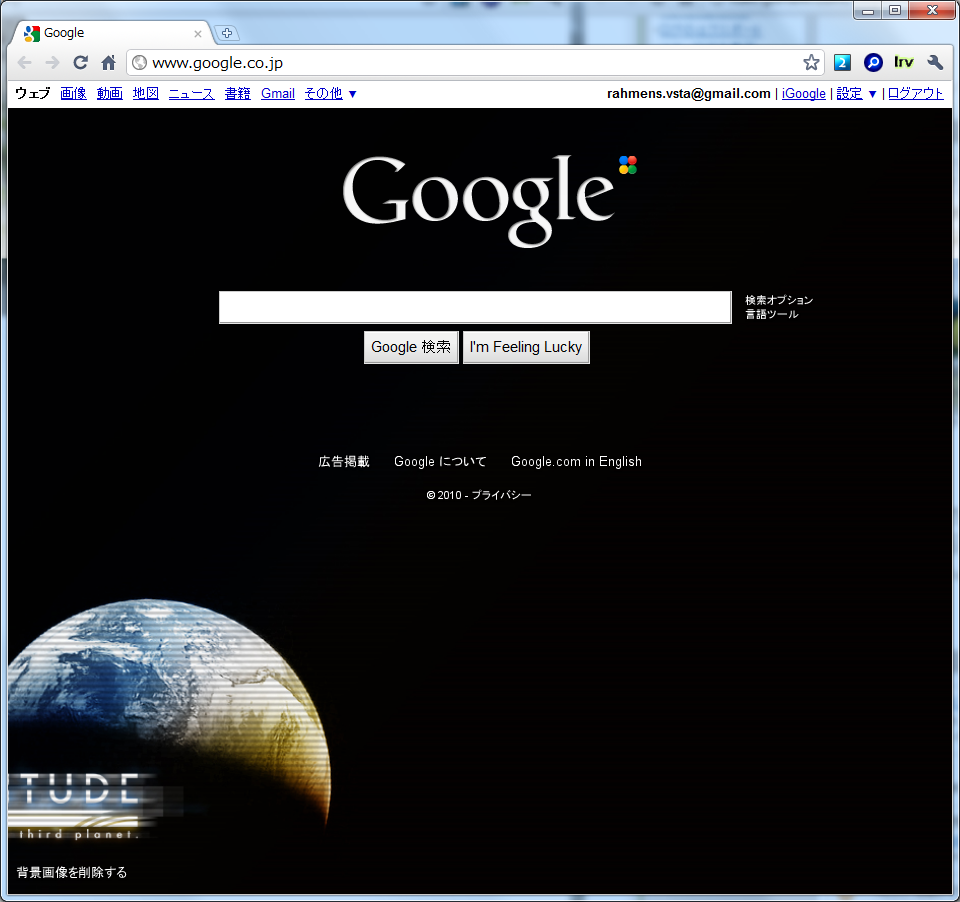Screen dimensions: 960x902
Task: Go back with the browser back arrow
Action: pos(24,62)
